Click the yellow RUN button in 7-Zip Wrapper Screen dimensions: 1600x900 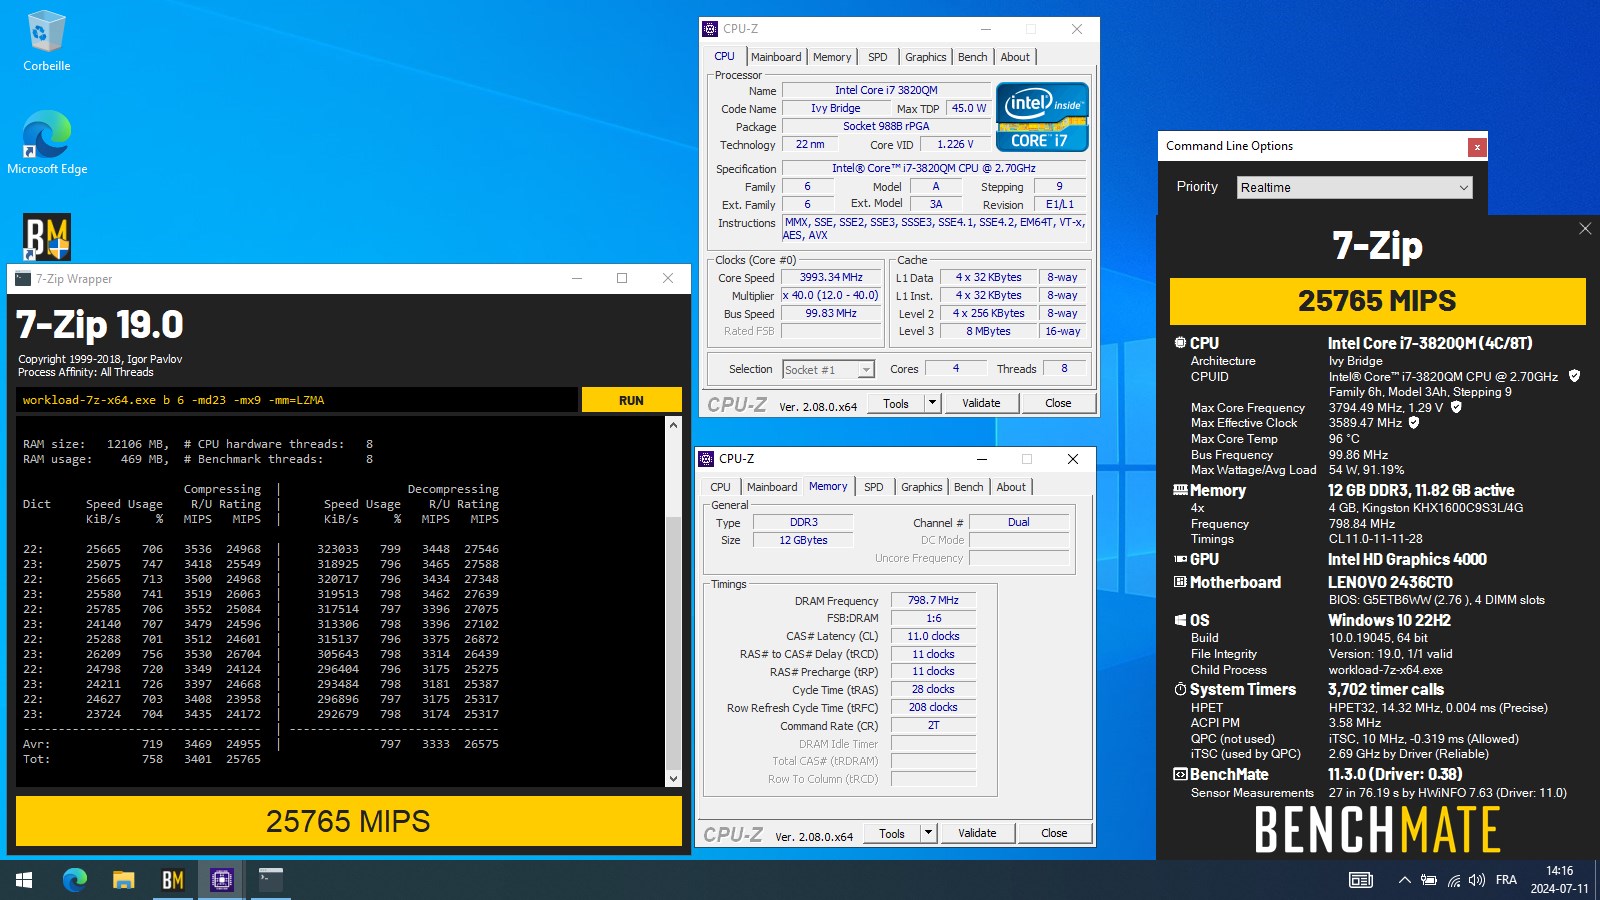[631, 400]
